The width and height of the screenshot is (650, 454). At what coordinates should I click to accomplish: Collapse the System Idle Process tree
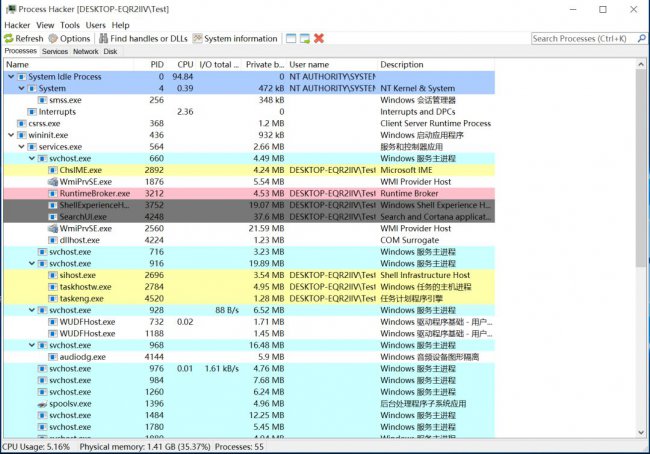click(x=11, y=77)
